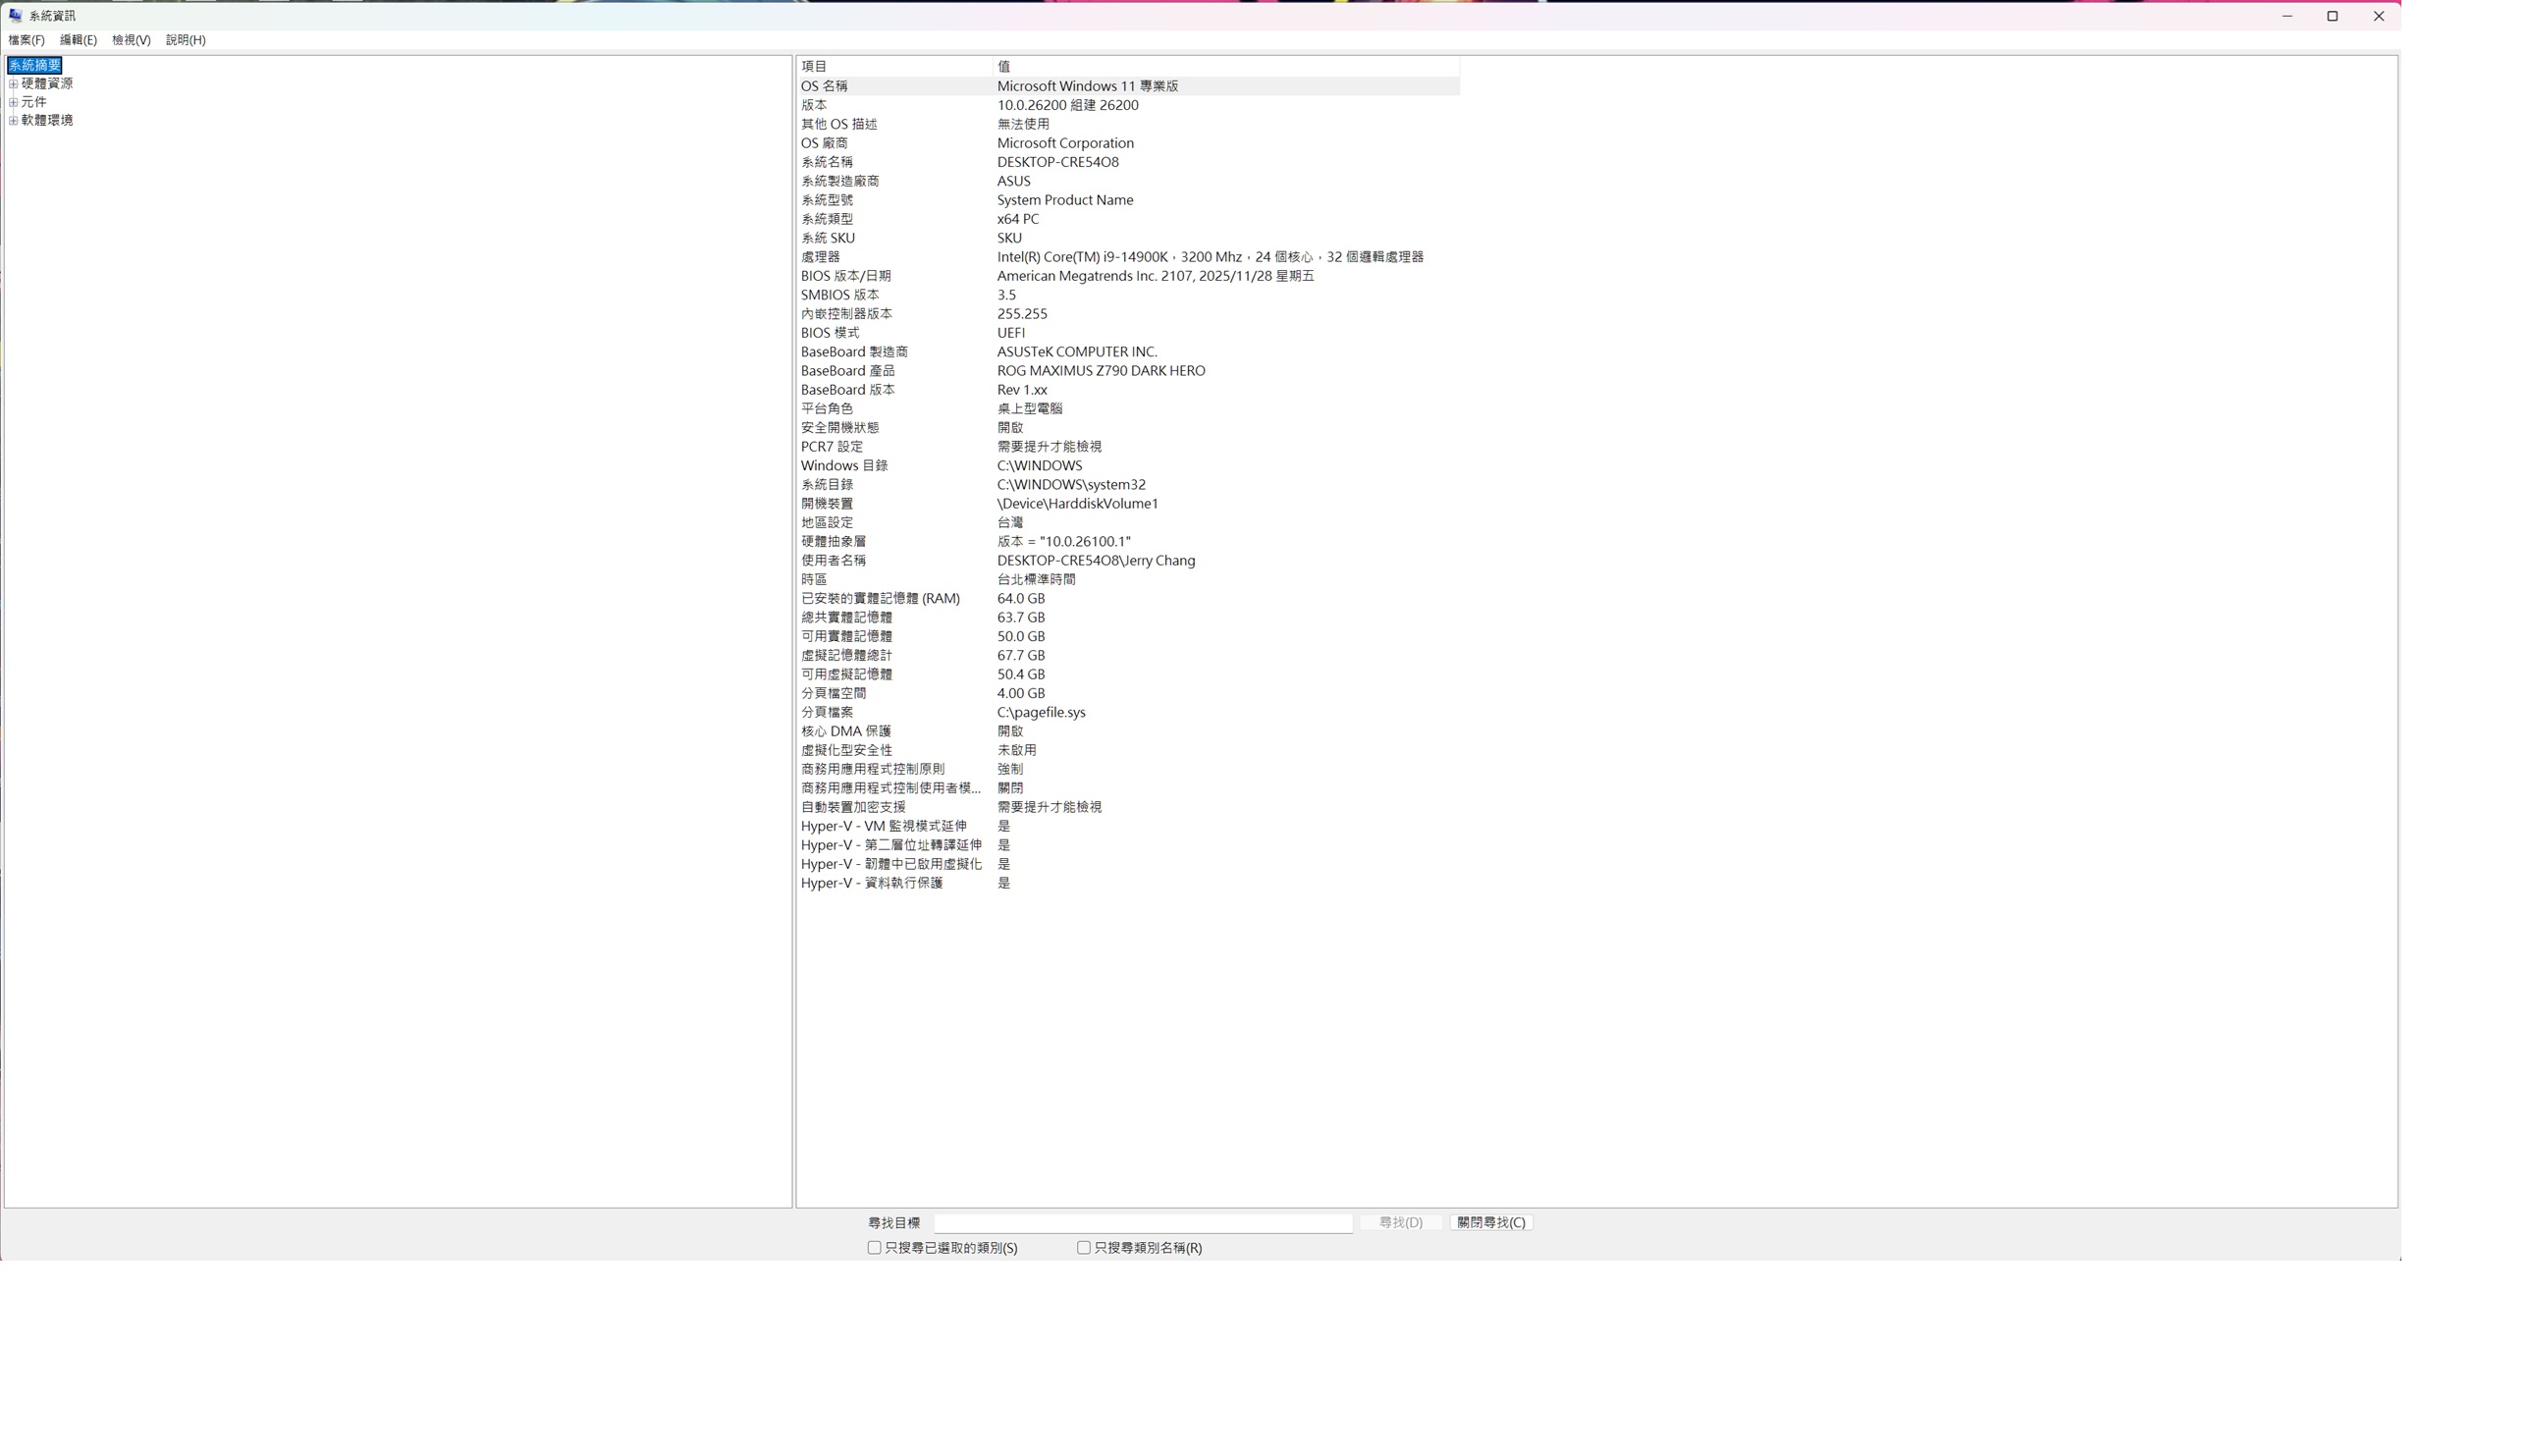Open the 編輯(E) menu
Image resolution: width=2531 pixels, height=1456 pixels.
[78, 40]
